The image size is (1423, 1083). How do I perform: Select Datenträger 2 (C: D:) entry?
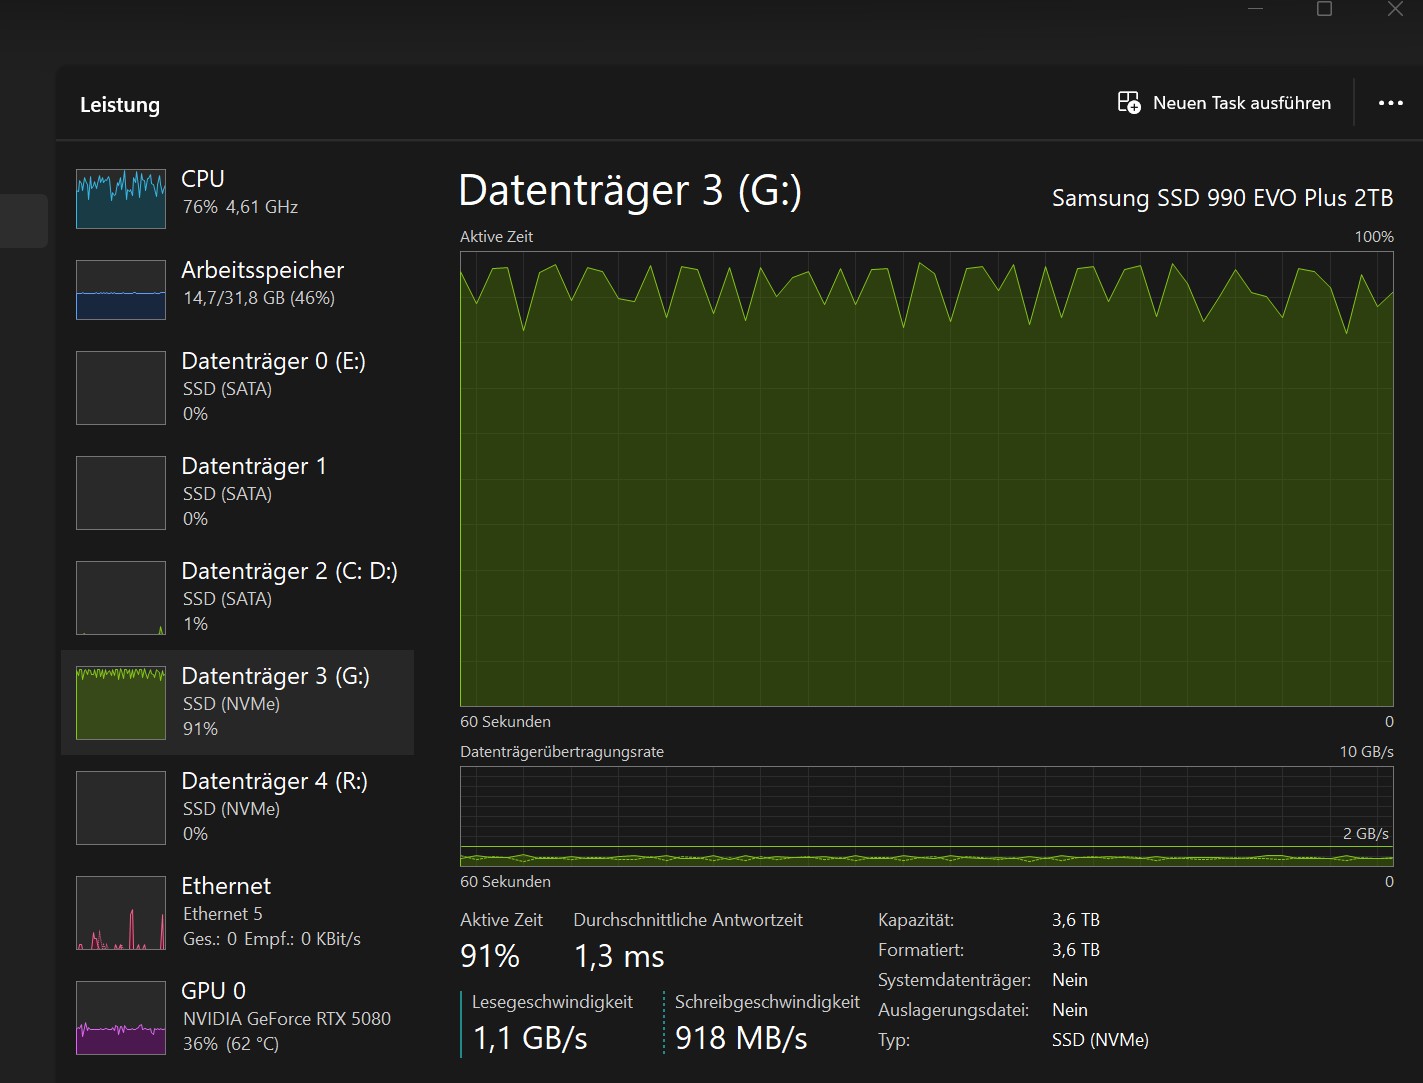click(x=288, y=572)
